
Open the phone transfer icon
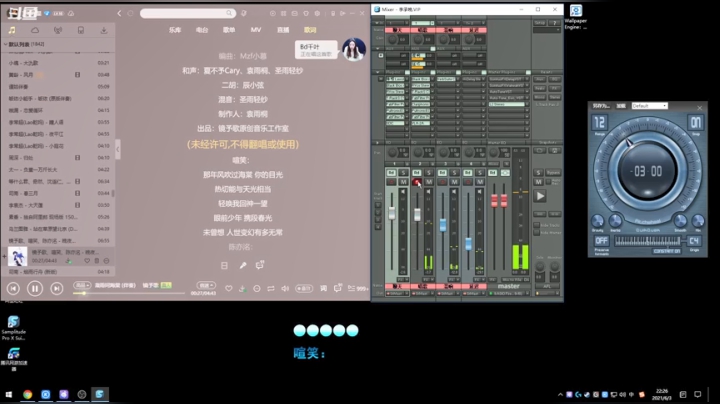[81, 30]
